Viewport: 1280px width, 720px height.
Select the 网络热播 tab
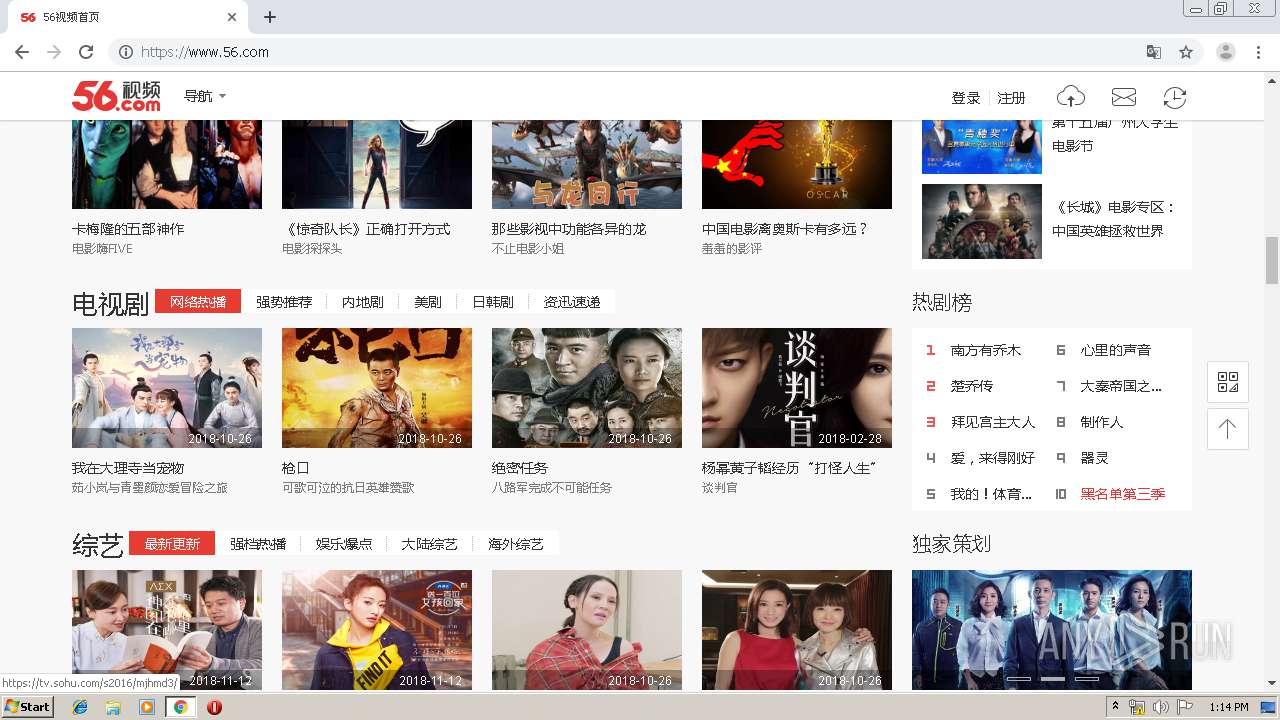[x=198, y=301]
